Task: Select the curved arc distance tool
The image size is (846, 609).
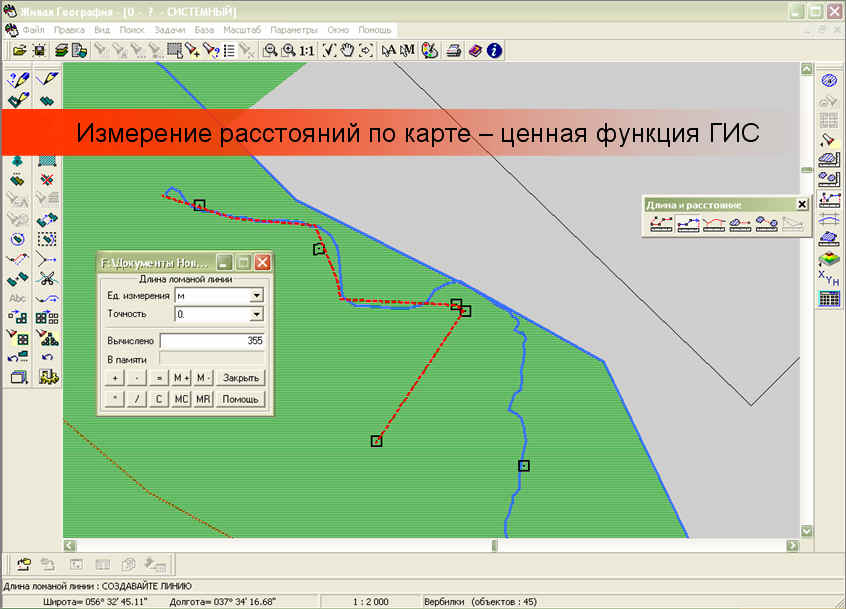Action: tap(713, 225)
